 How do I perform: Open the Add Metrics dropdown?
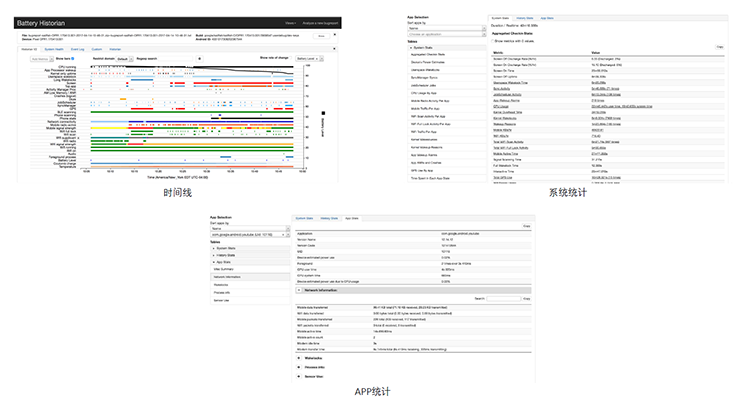42,59
